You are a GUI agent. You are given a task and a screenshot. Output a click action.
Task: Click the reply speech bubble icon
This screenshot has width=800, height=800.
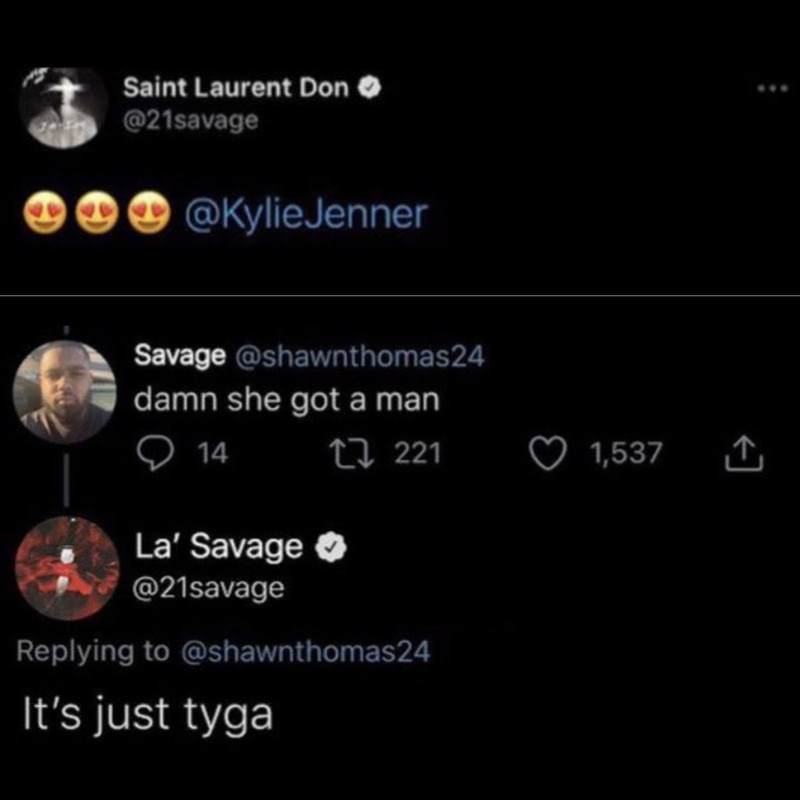tap(155, 454)
